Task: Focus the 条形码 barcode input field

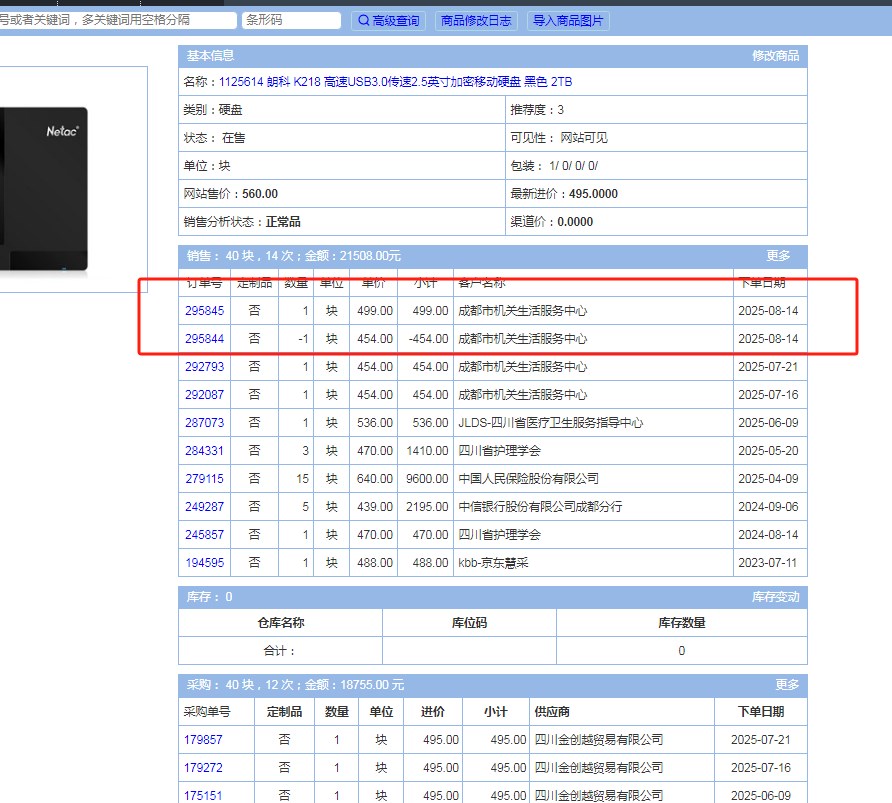Action: [x=291, y=20]
